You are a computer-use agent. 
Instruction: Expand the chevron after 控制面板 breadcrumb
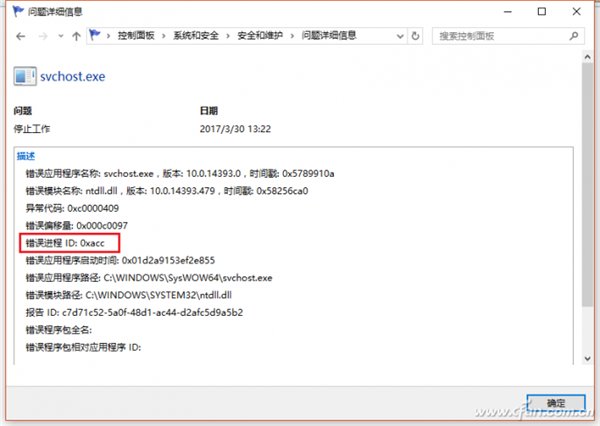click(163, 35)
